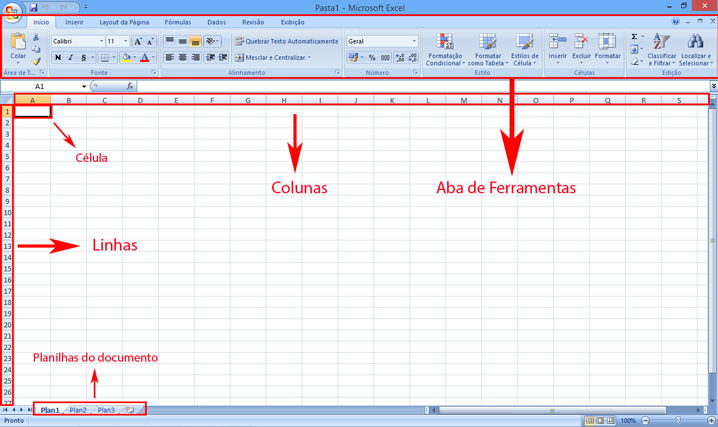
Task: Select the Format Painter brush
Action: tap(36, 61)
